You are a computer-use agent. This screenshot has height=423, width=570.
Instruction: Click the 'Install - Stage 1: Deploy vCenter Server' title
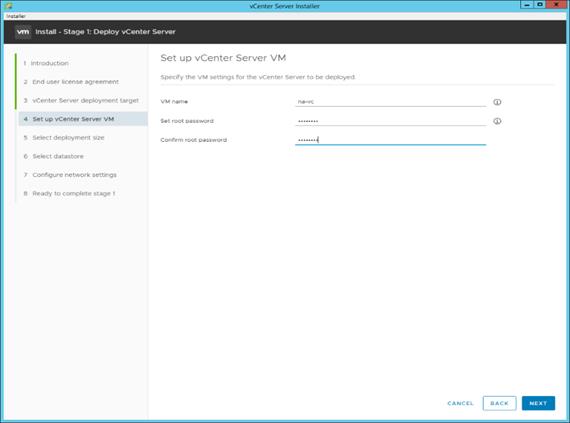tap(105, 32)
